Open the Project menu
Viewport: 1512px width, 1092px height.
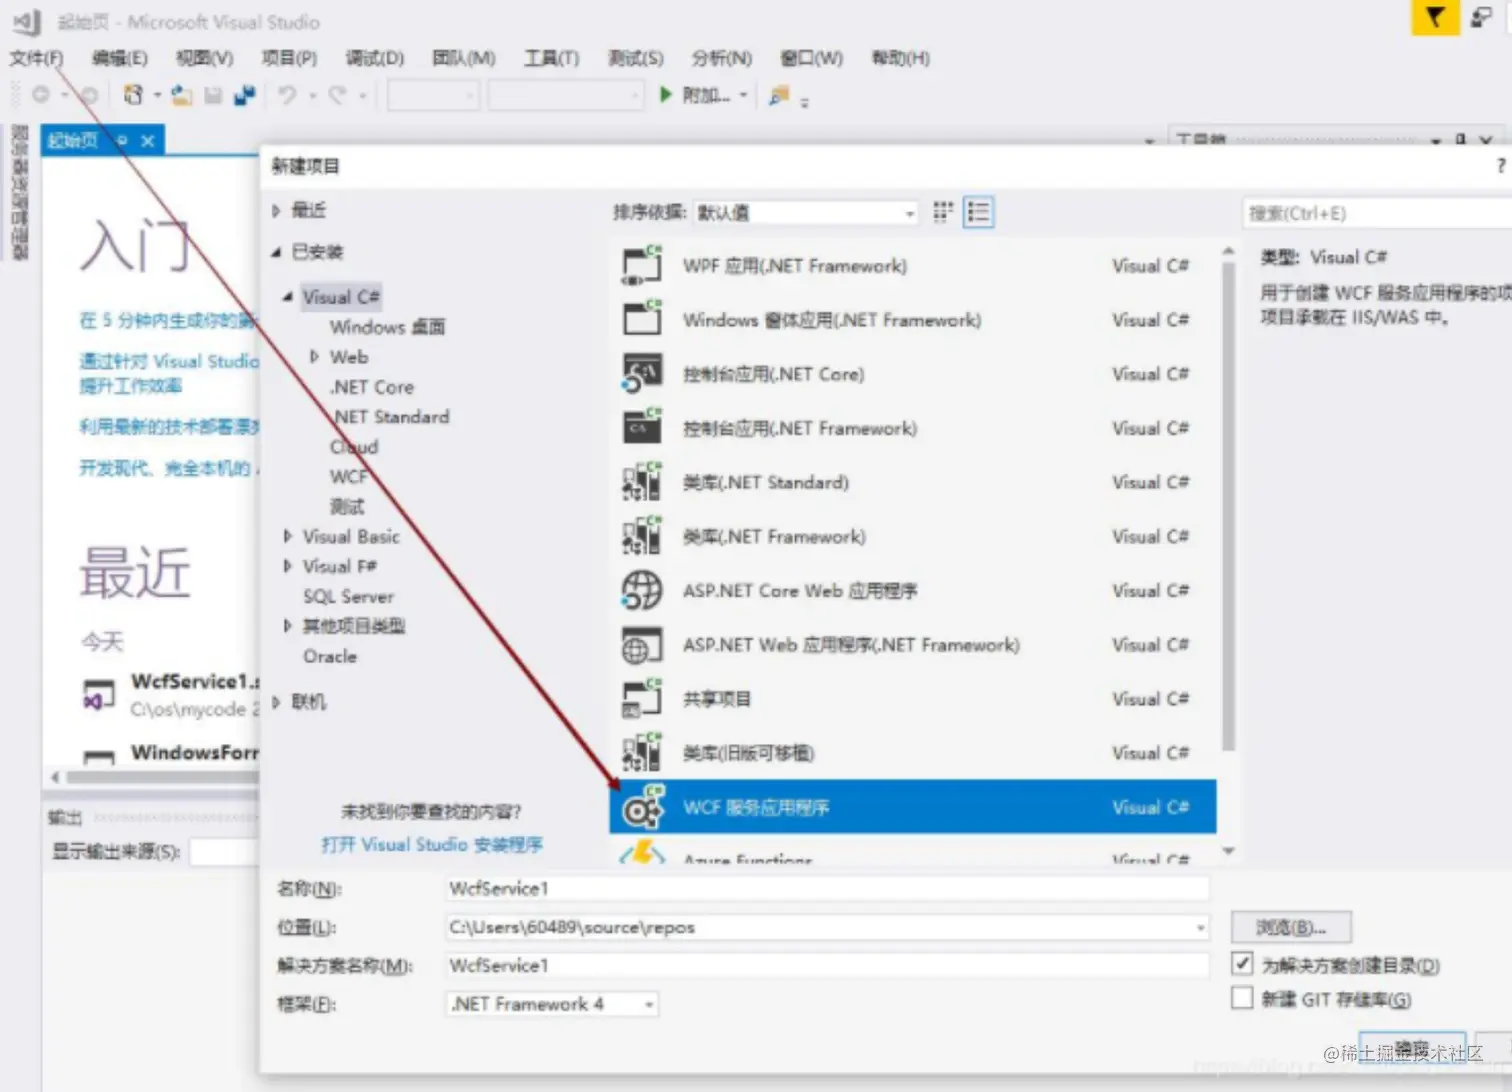click(289, 58)
